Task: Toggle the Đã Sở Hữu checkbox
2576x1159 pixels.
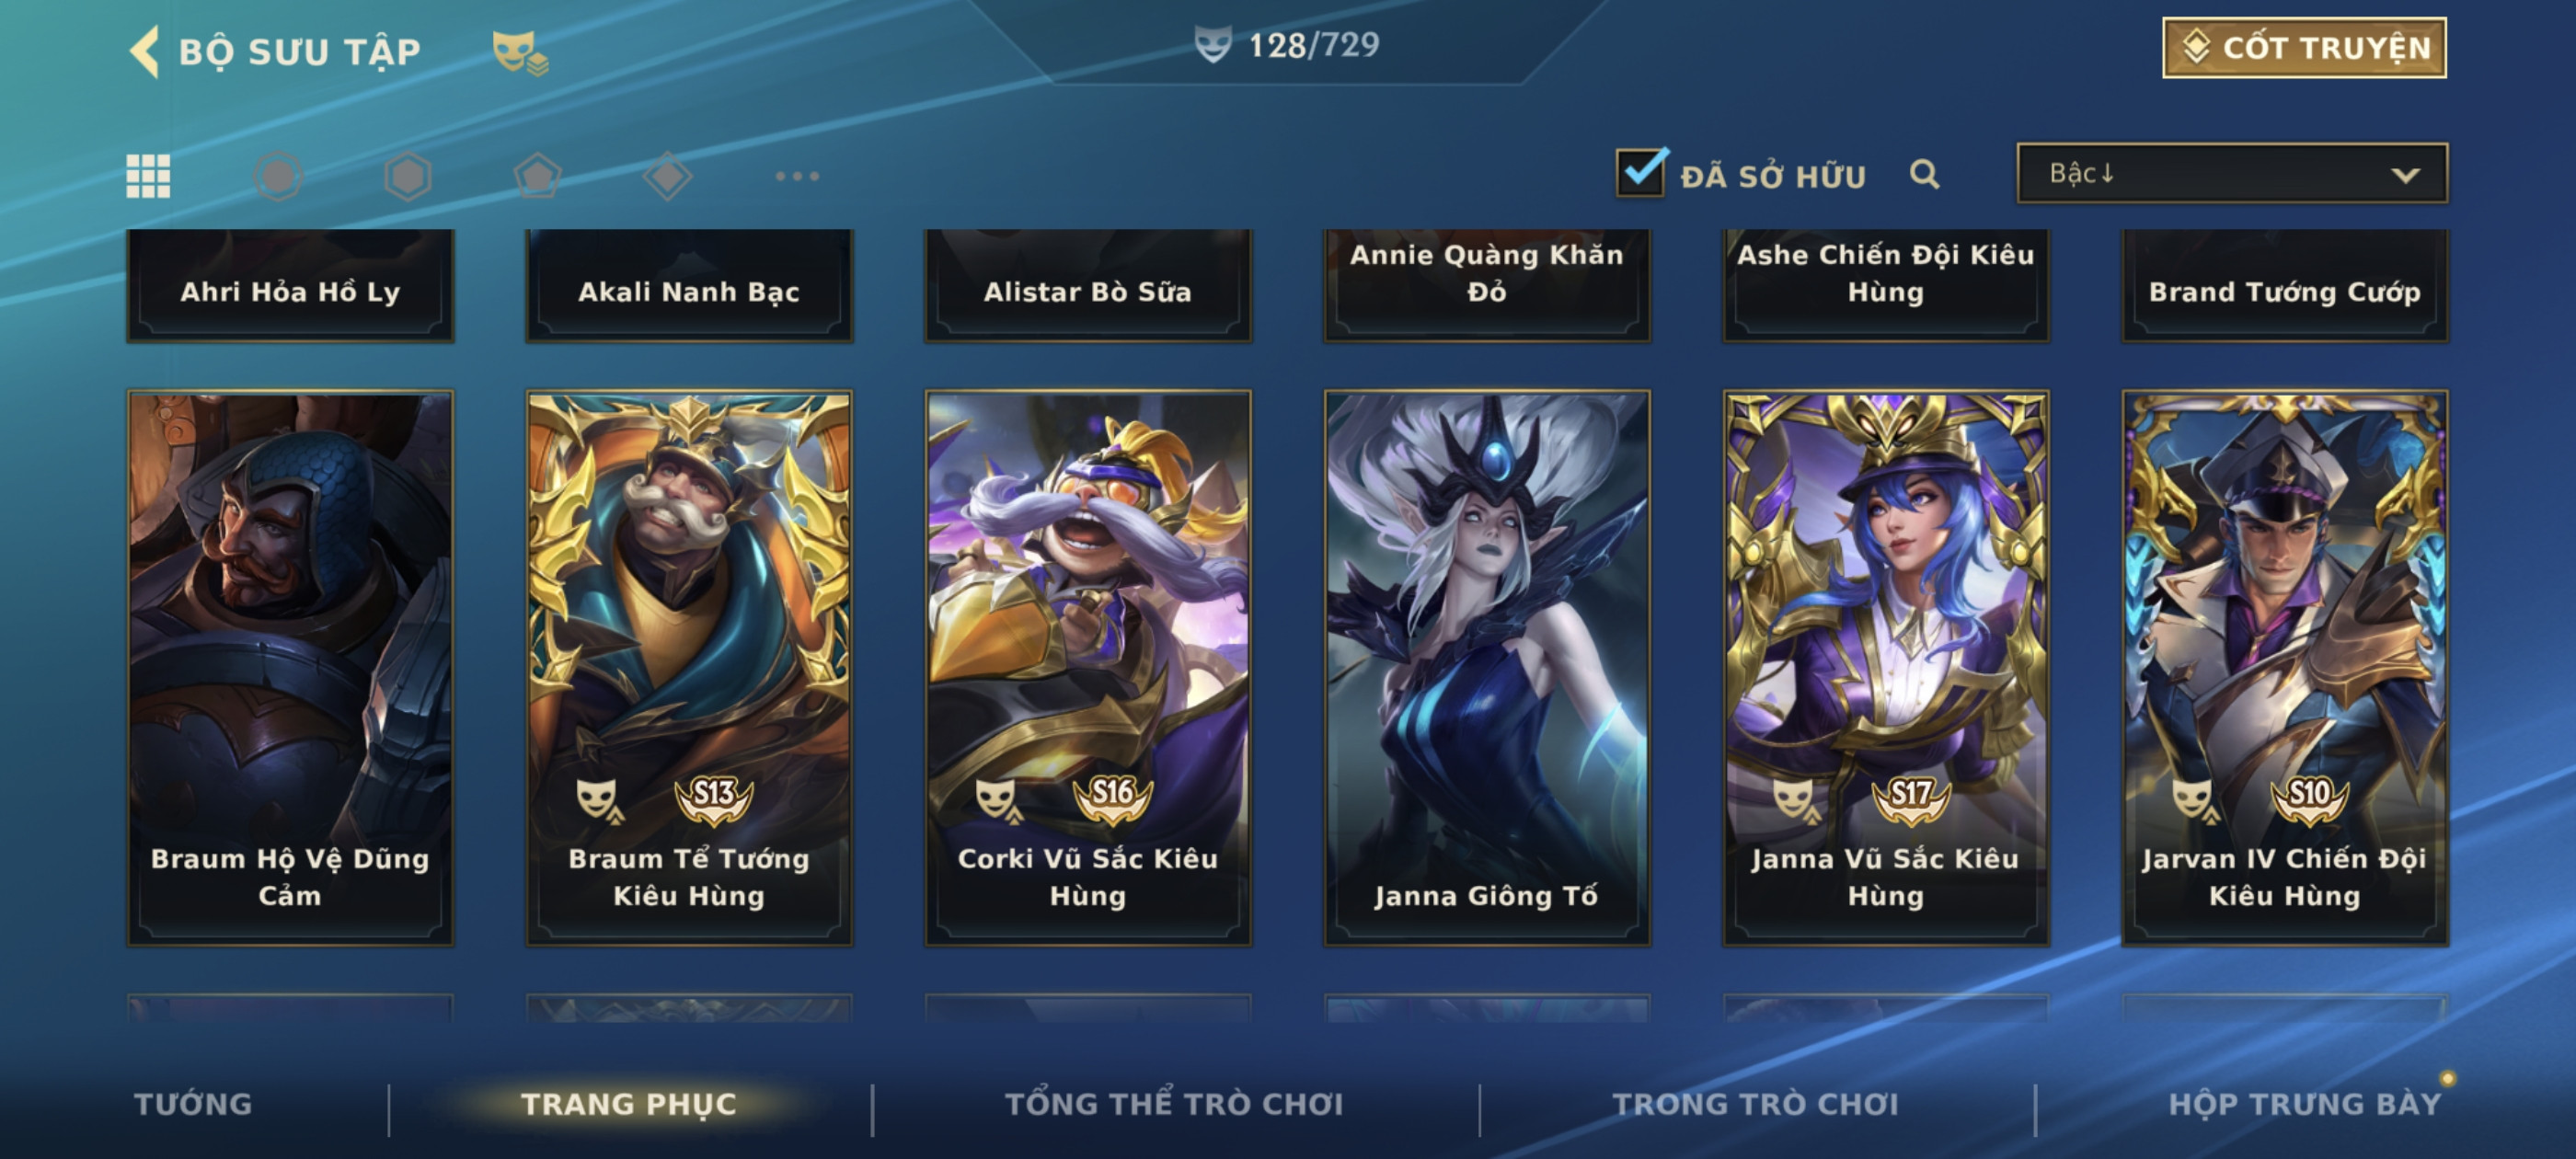Action: [x=1641, y=172]
